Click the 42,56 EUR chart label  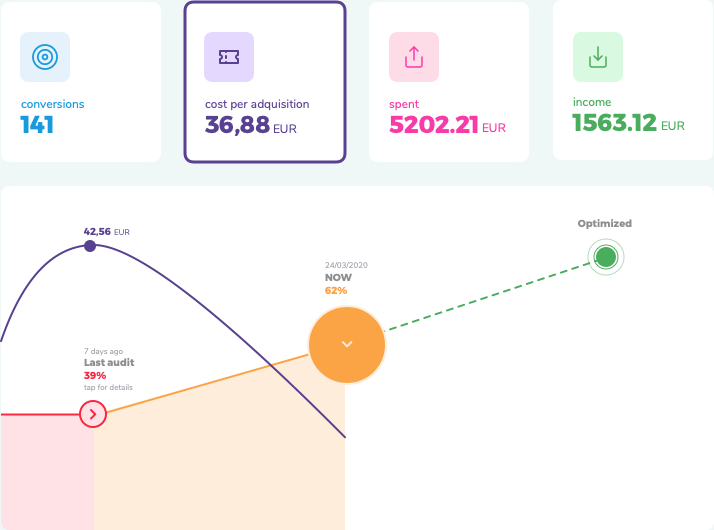[107, 232]
